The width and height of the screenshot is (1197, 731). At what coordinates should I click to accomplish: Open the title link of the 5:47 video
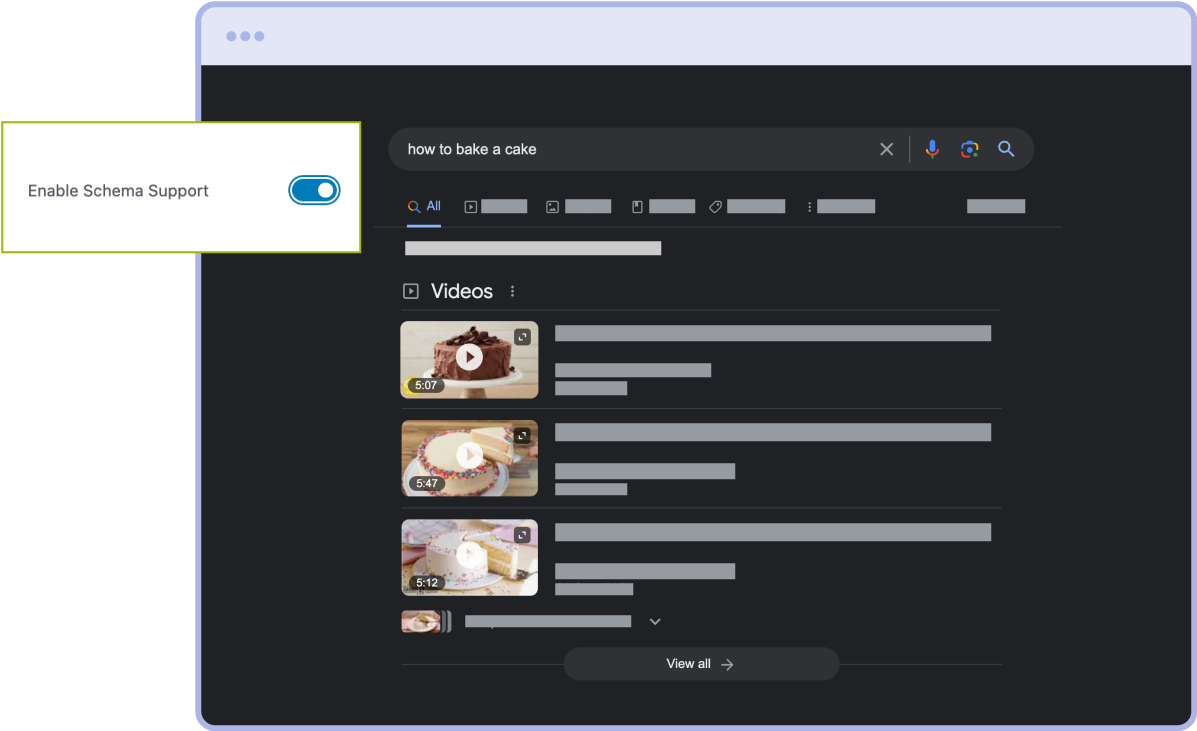pyautogui.click(x=773, y=433)
